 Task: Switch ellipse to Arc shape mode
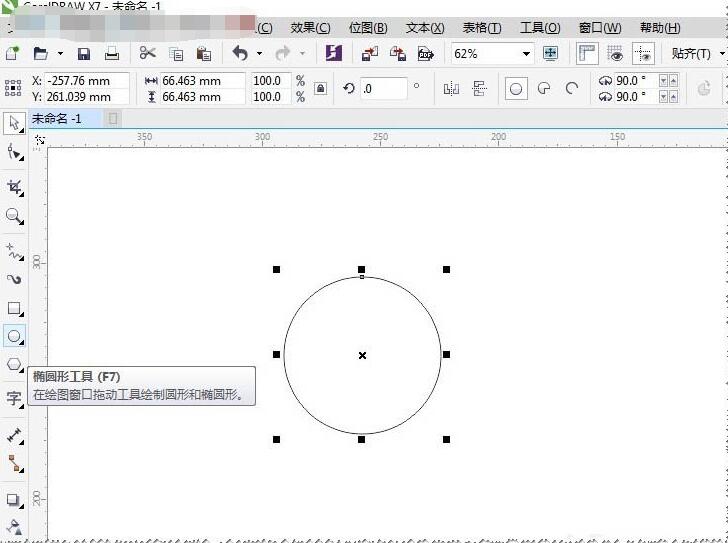[x=572, y=89]
